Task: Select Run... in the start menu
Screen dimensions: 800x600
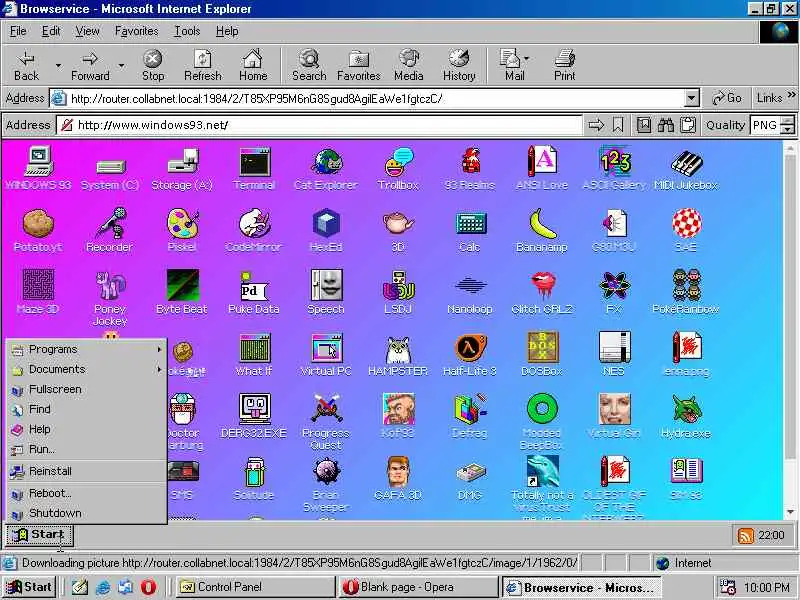Action: (x=87, y=449)
